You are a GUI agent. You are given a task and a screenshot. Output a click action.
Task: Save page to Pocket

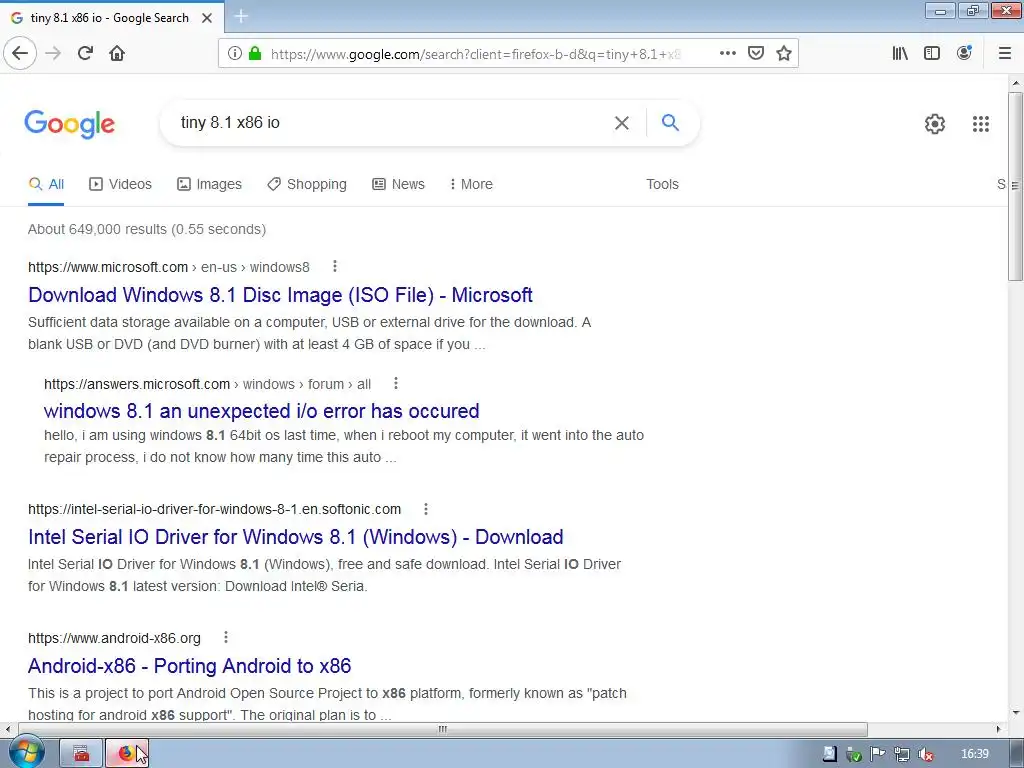[x=756, y=53]
